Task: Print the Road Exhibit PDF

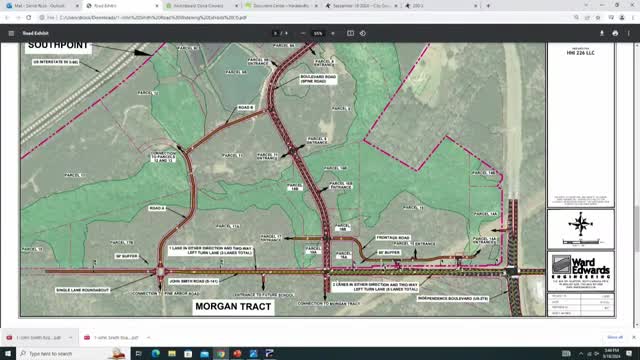Action: click(x=615, y=33)
